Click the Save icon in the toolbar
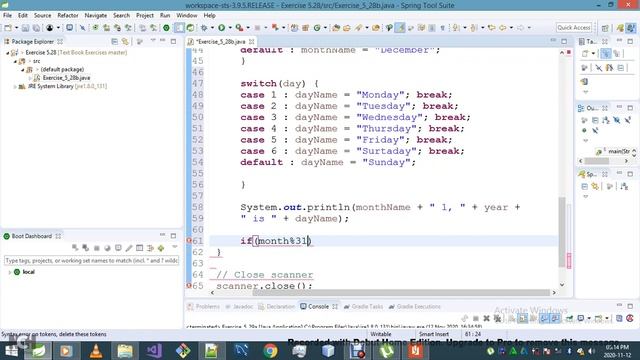The height and width of the screenshot is (360, 640). (x=25, y=28)
